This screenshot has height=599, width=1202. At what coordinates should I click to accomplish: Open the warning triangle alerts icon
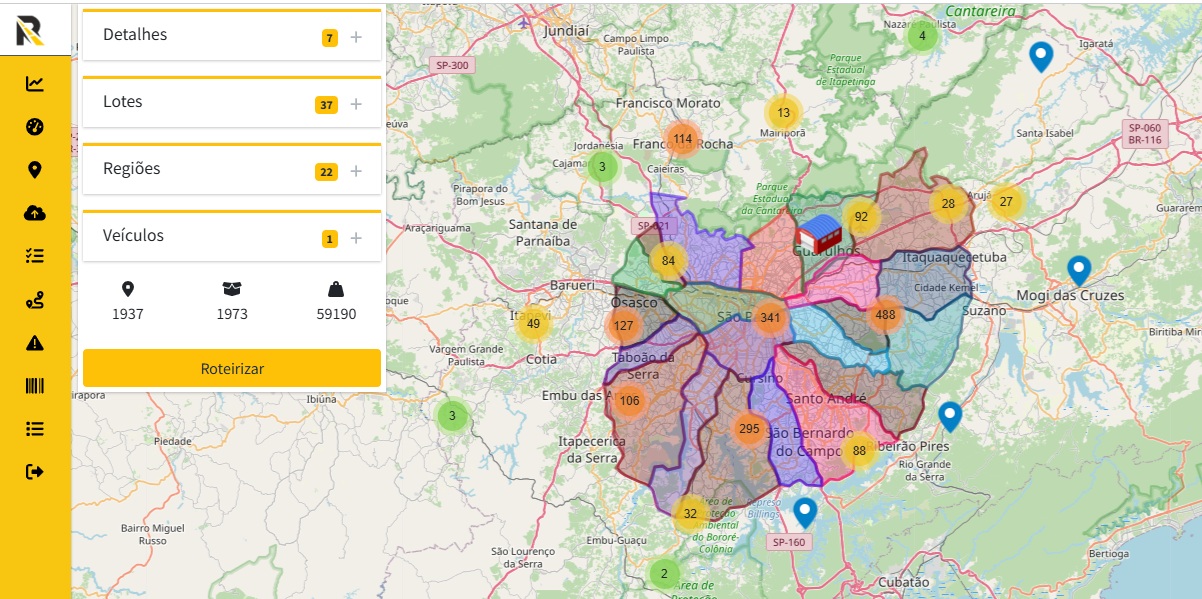coord(35,343)
